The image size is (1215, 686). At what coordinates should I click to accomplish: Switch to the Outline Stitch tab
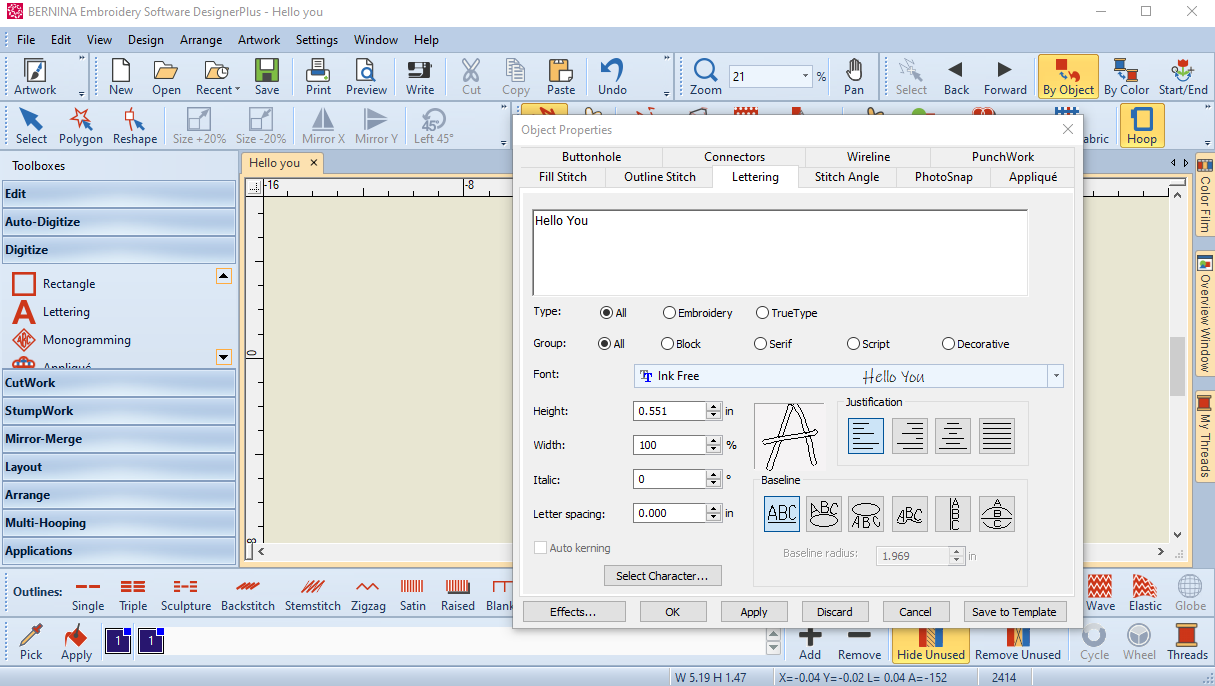(x=660, y=177)
